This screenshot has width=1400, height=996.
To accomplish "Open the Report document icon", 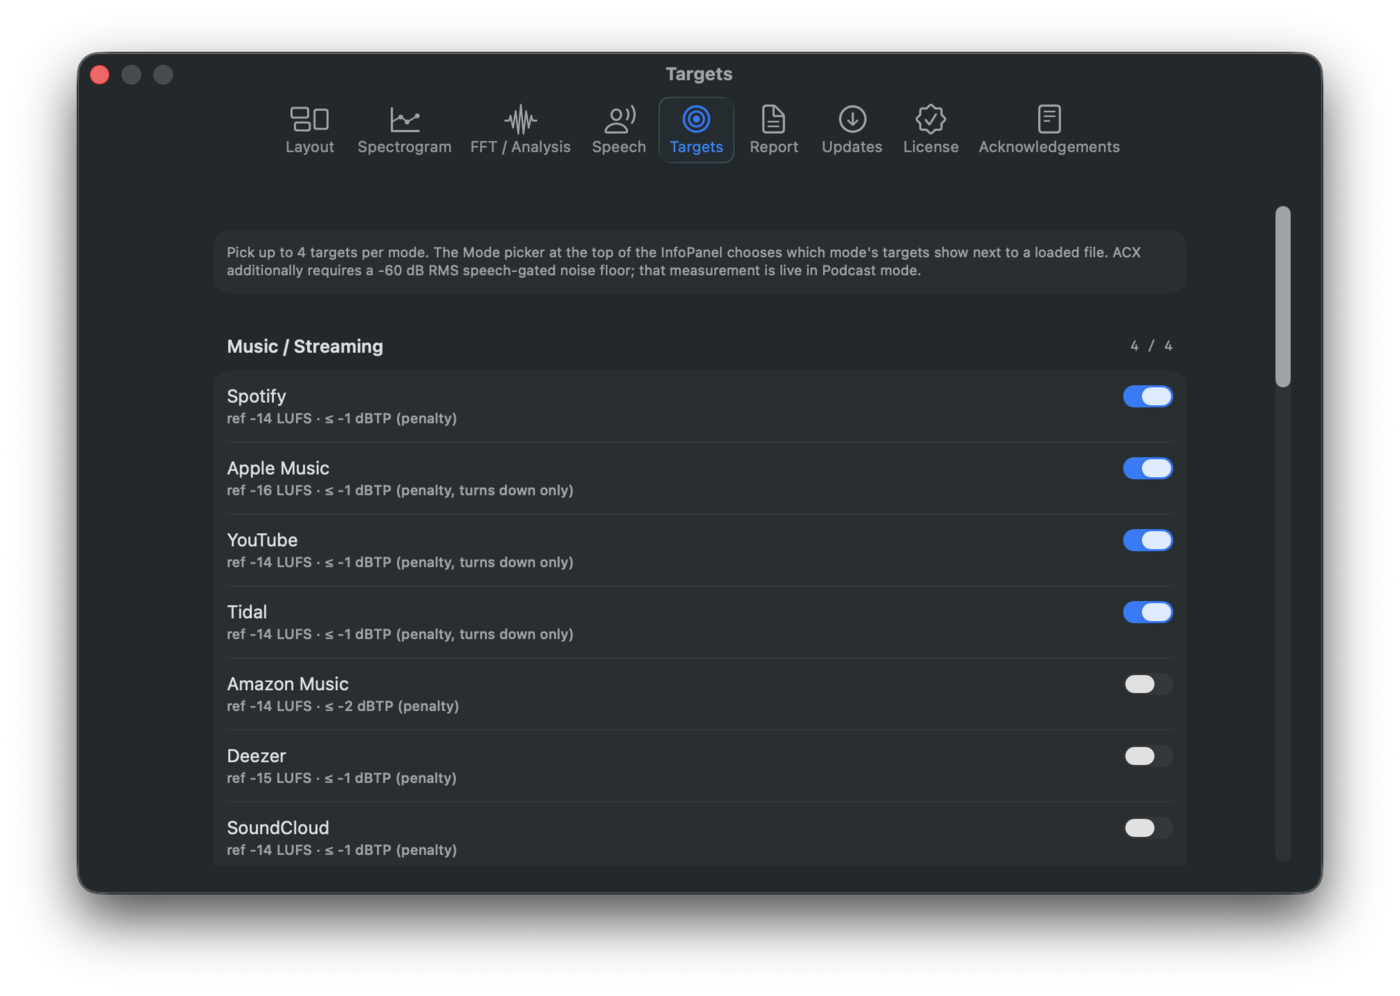I will (773, 119).
